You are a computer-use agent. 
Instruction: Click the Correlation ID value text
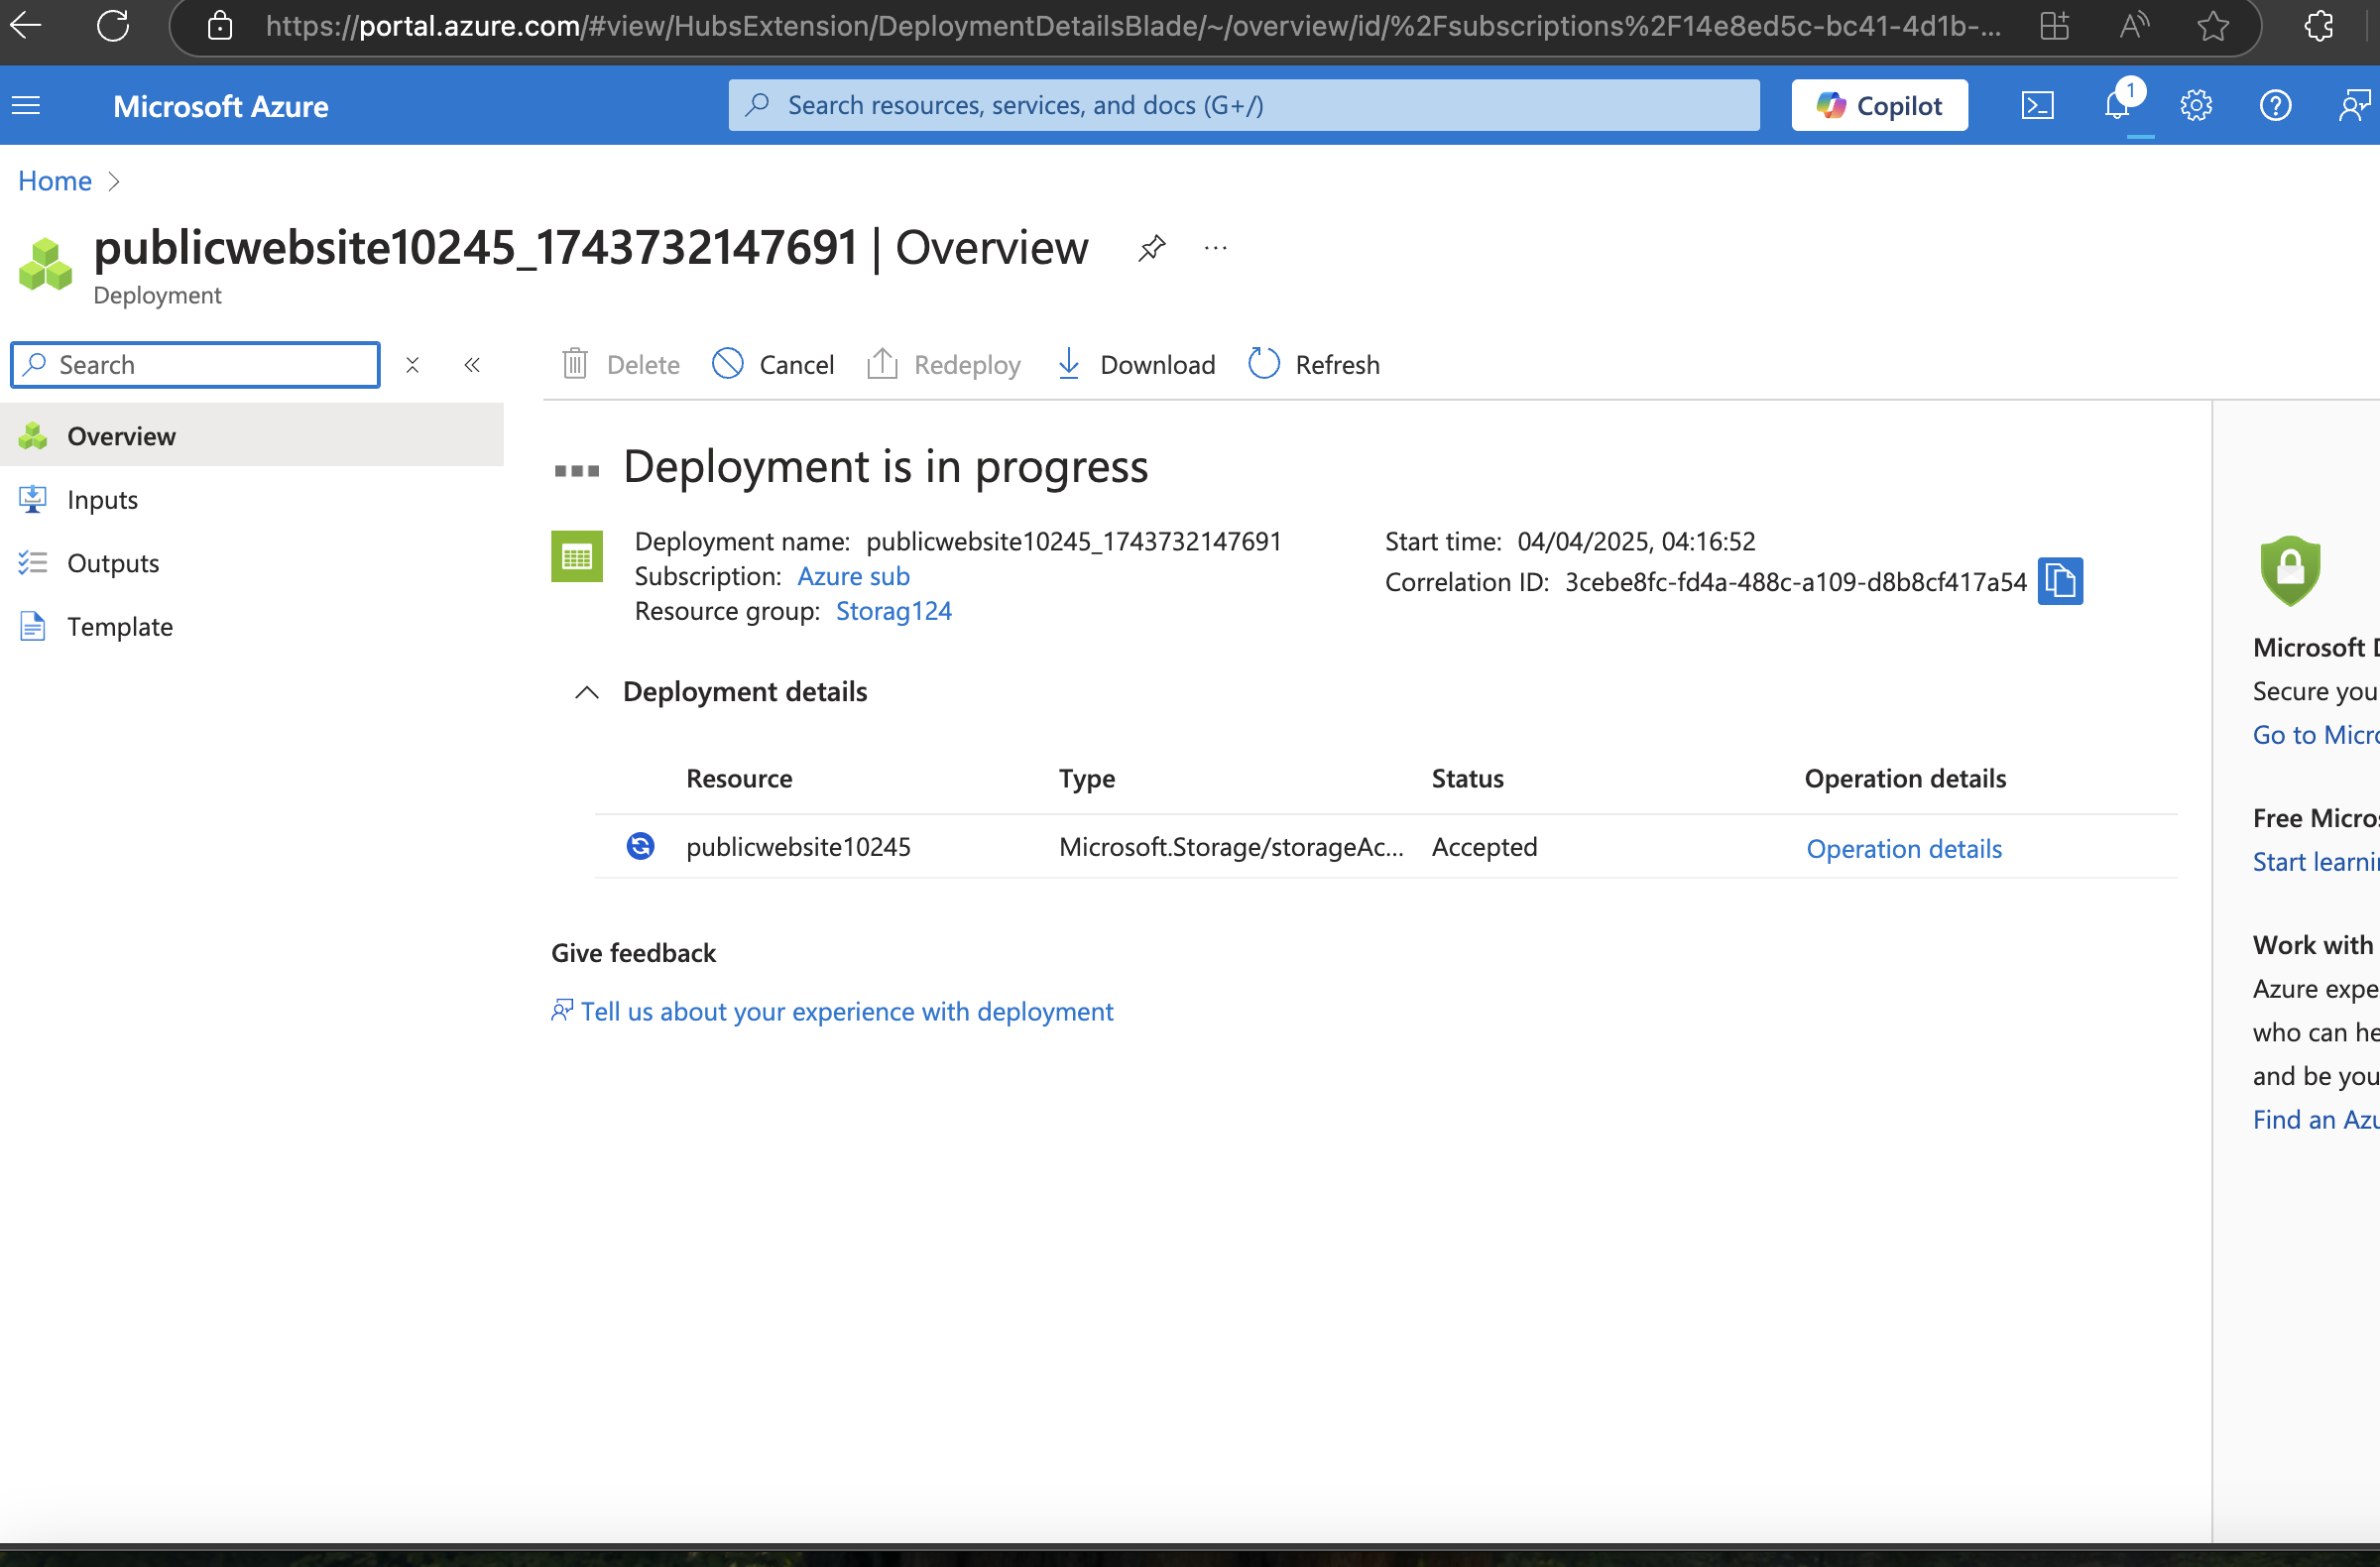[1795, 582]
